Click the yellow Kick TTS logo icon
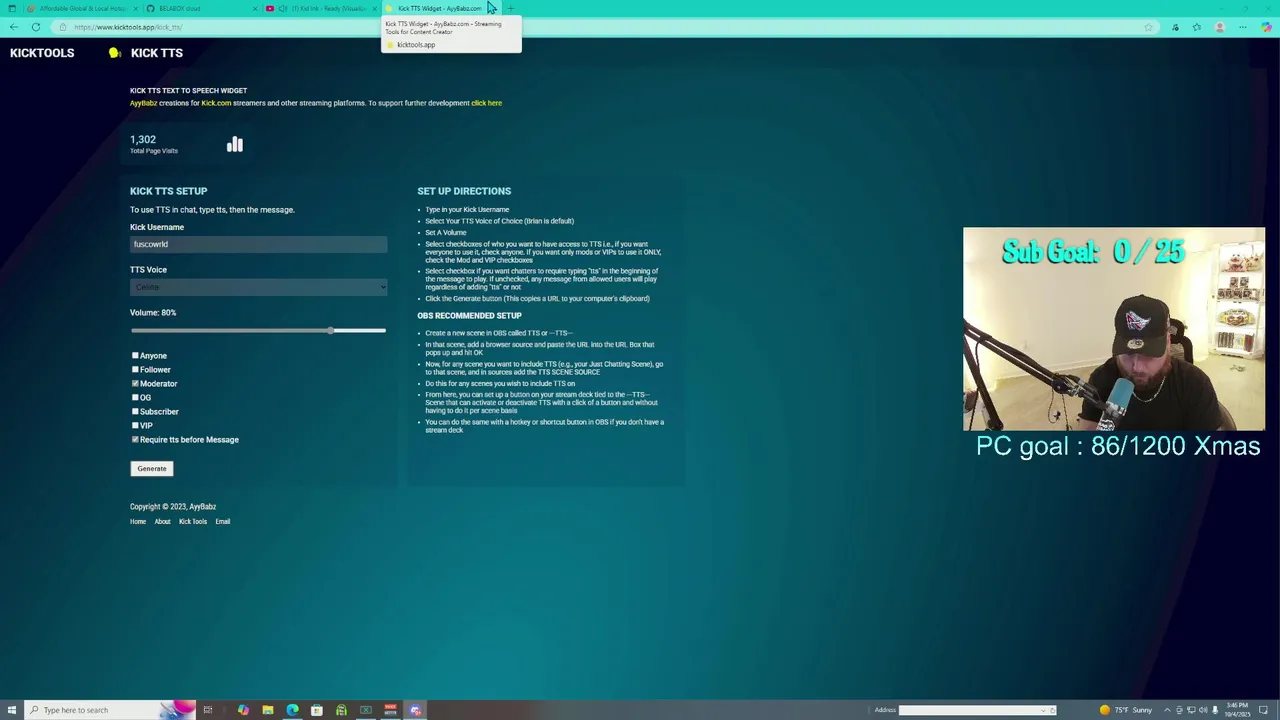This screenshot has width=1280, height=720. point(115,53)
